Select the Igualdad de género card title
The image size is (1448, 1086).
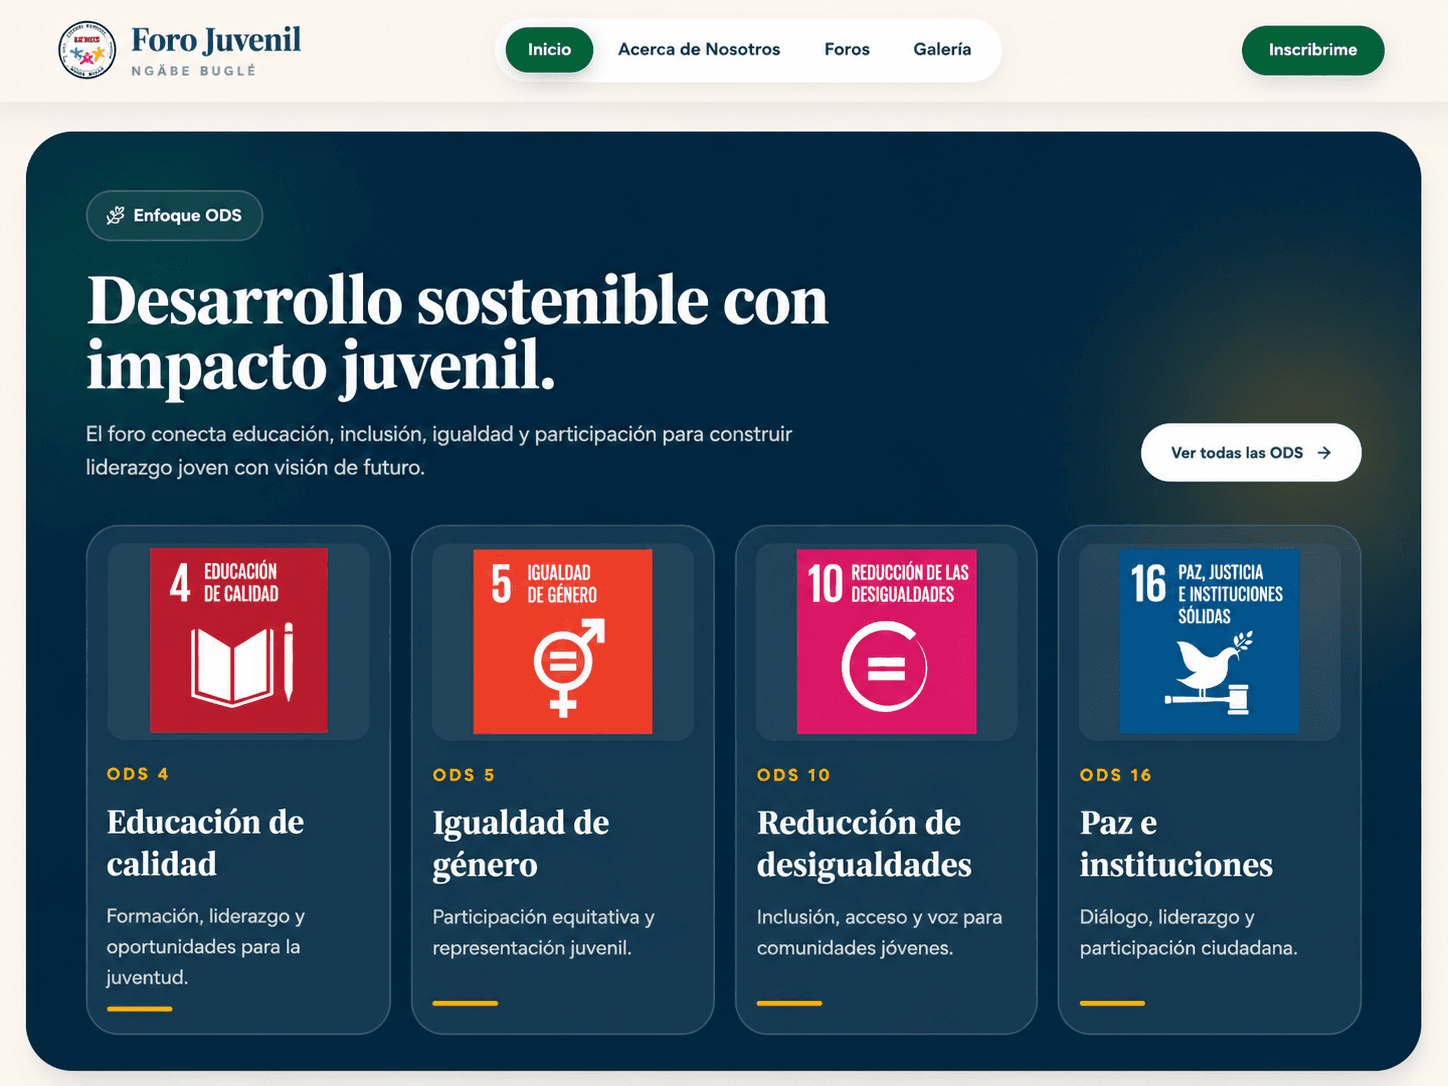(x=521, y=843)
